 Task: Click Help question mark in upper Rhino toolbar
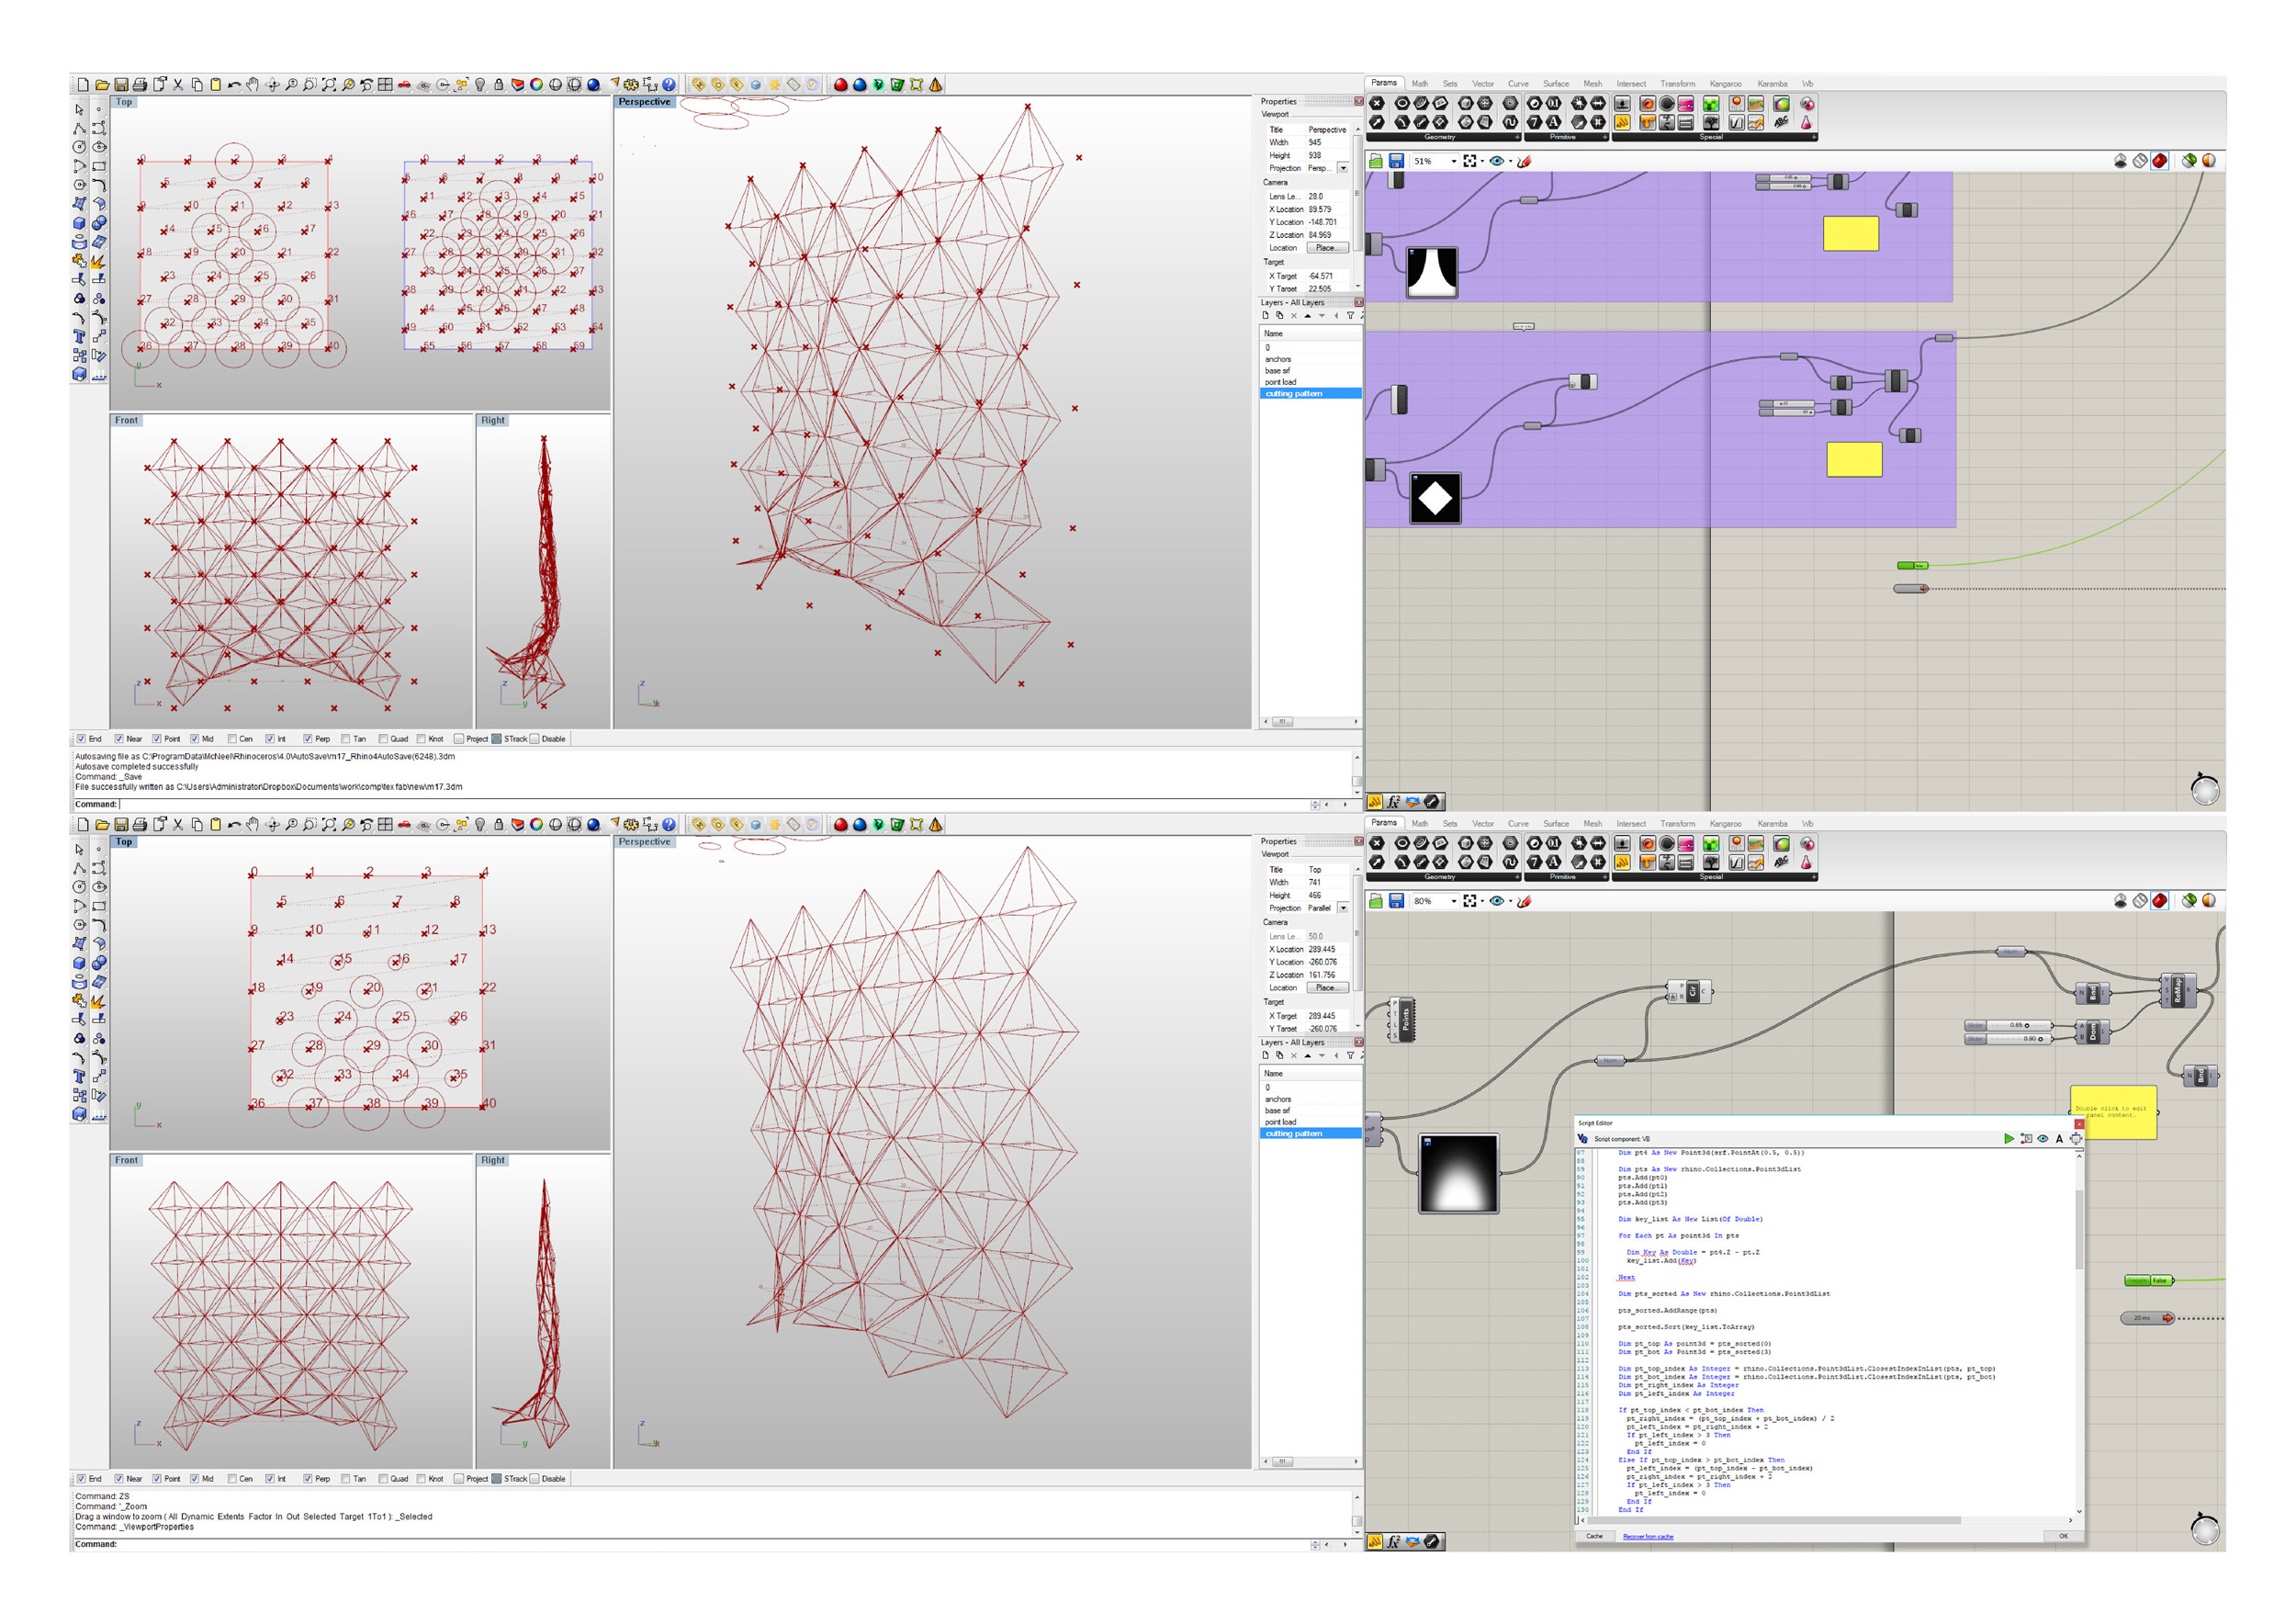[669, 85]
